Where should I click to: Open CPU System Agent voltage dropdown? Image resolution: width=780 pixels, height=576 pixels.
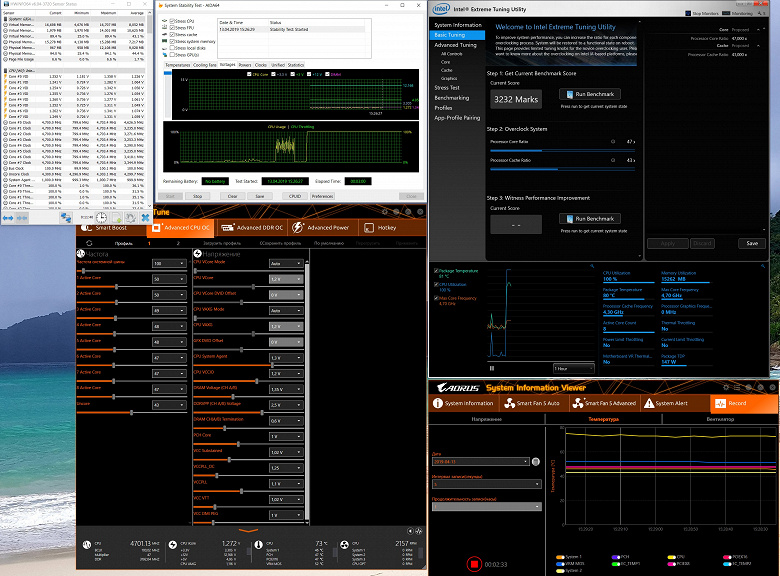[286, 358]
